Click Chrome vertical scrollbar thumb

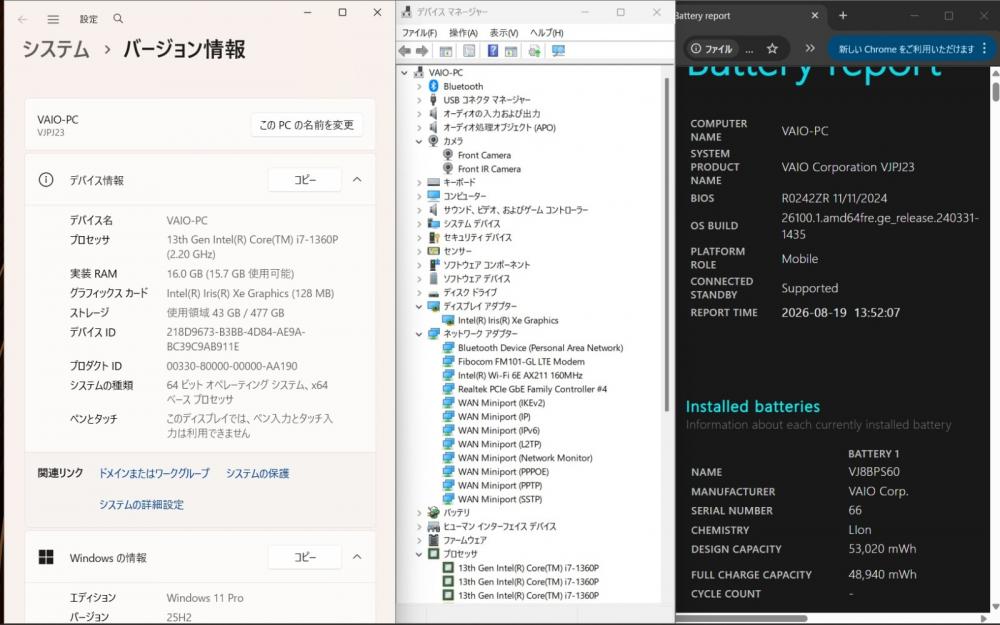click(996, 90)
